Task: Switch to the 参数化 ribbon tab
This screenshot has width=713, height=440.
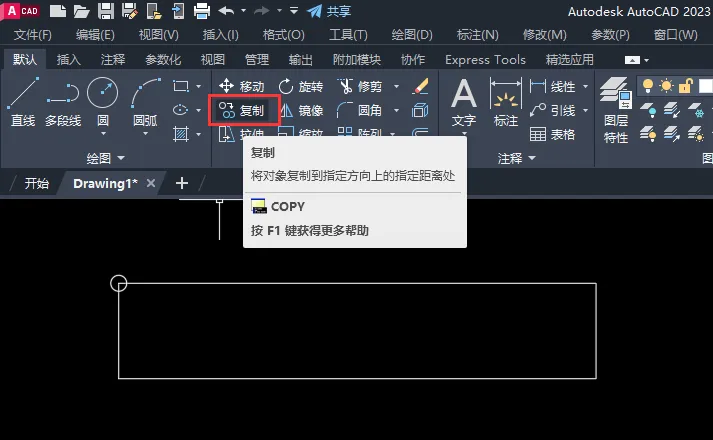Action: click(x=163, y=60)
